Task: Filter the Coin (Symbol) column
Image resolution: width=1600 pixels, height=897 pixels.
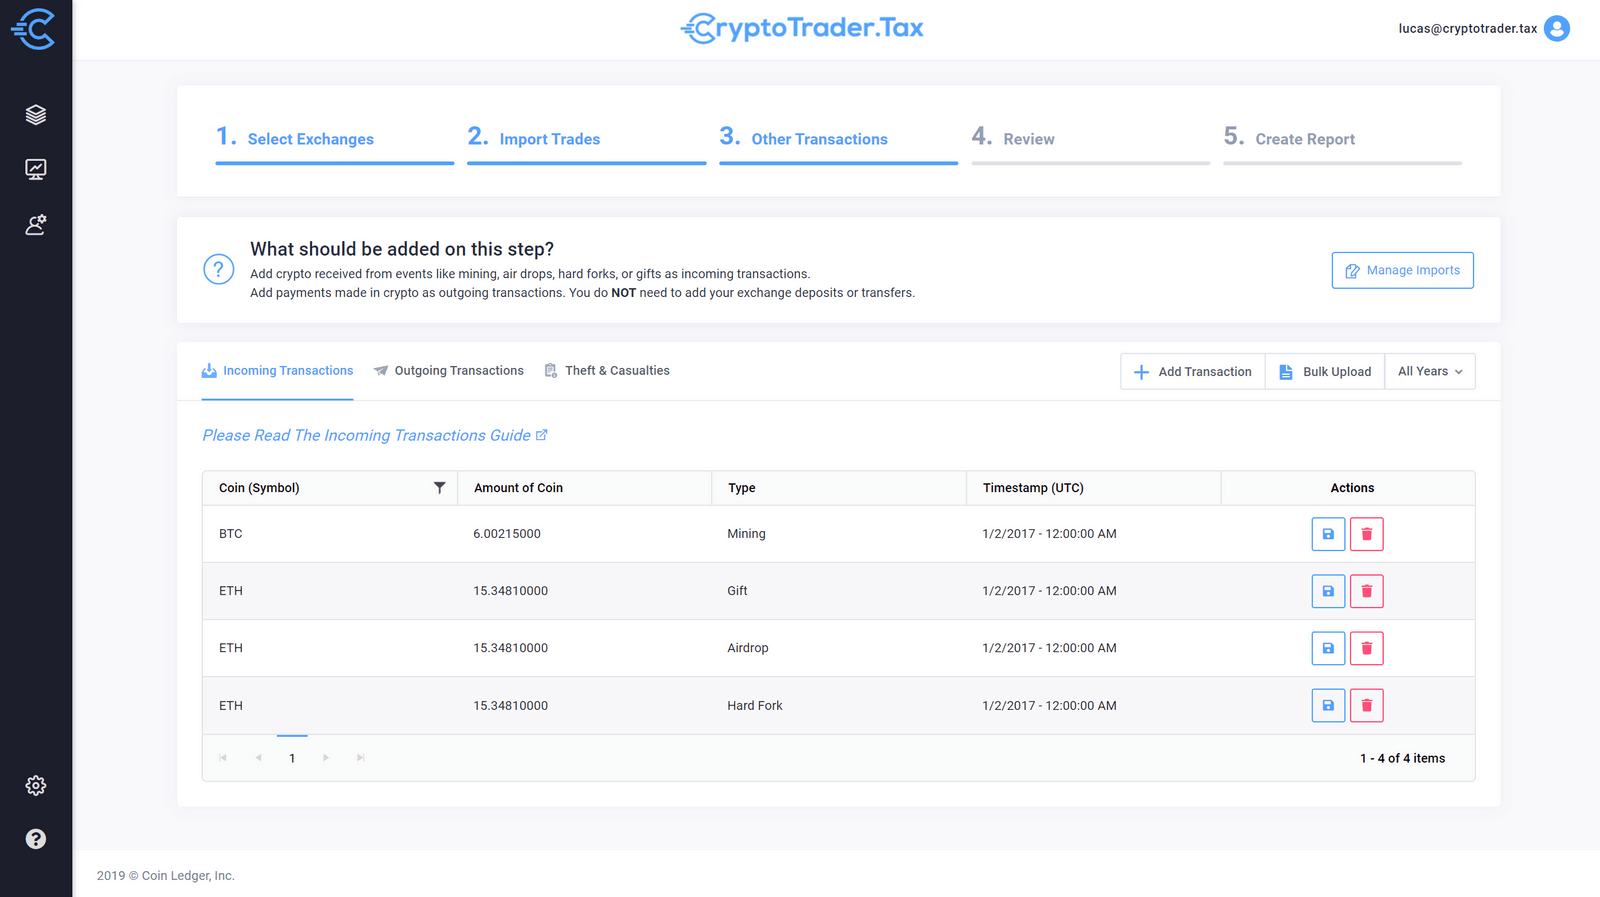Action: point(439,488)
